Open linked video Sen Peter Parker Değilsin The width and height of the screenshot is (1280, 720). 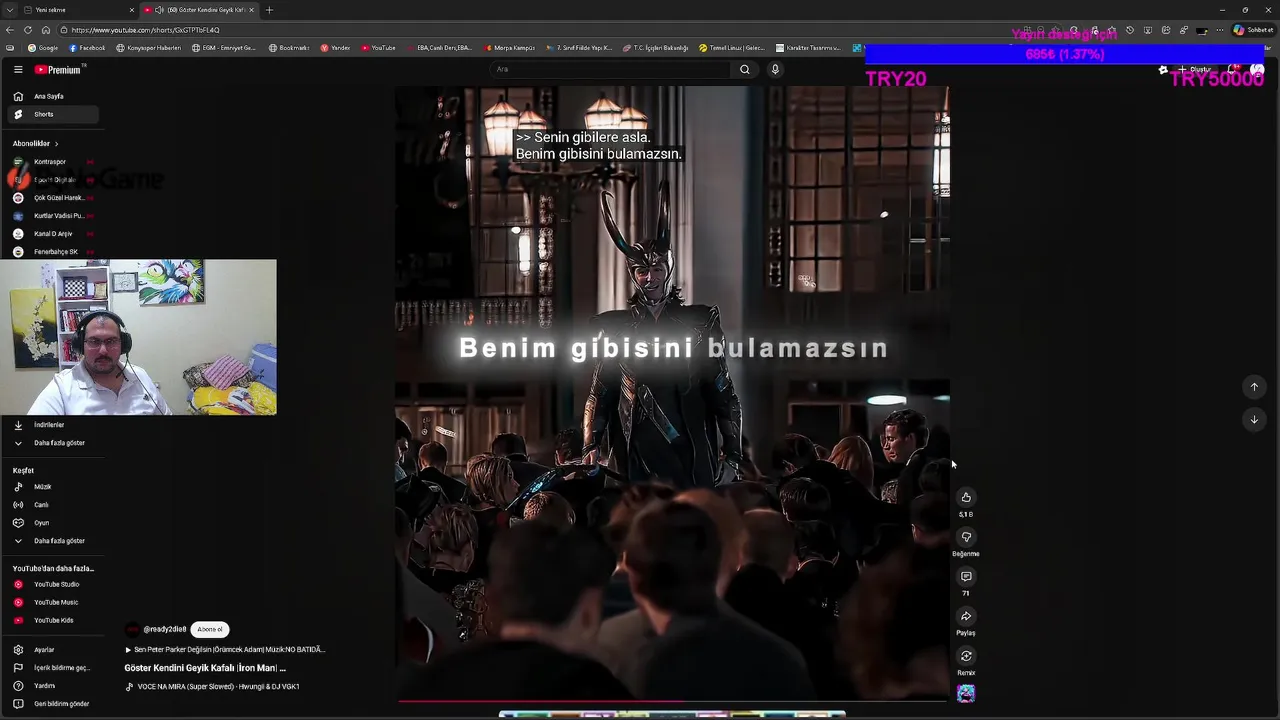[x=225, y=650]
